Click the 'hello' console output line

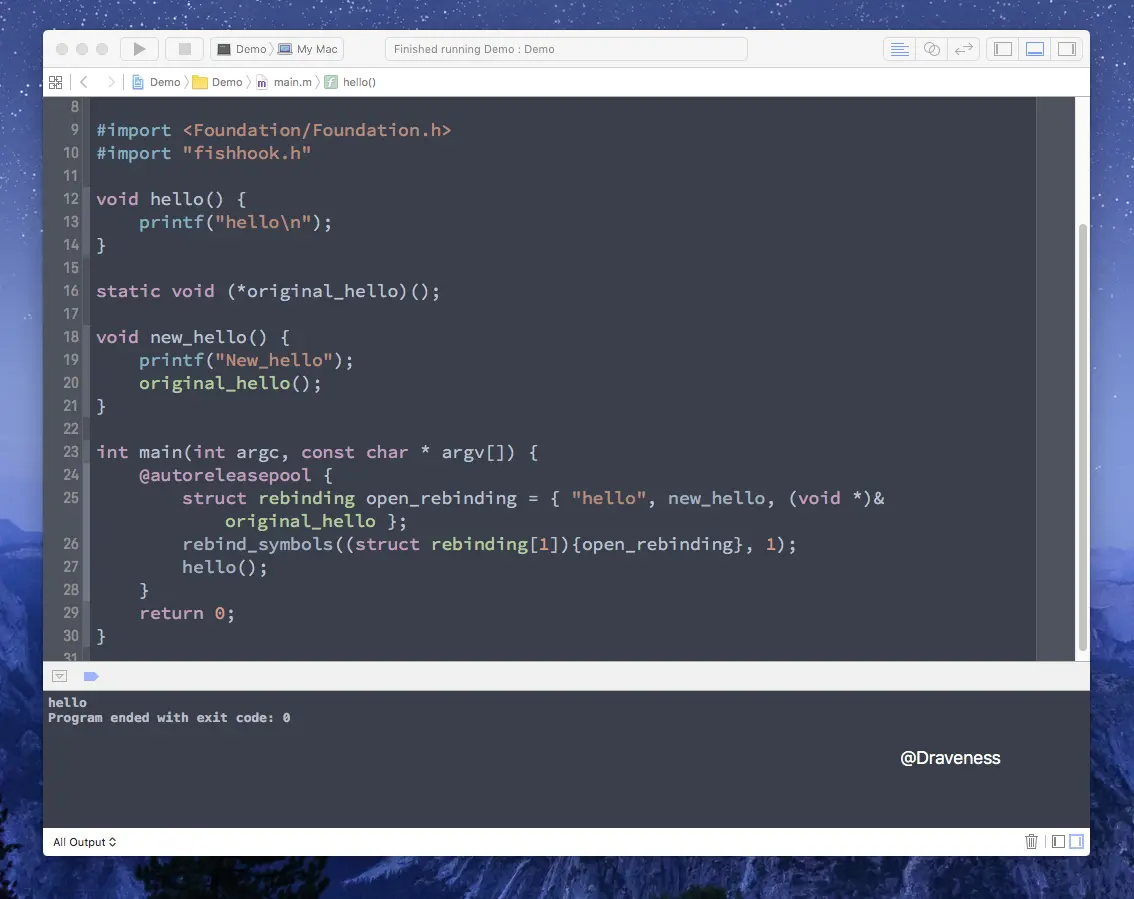tap(67, 702)
